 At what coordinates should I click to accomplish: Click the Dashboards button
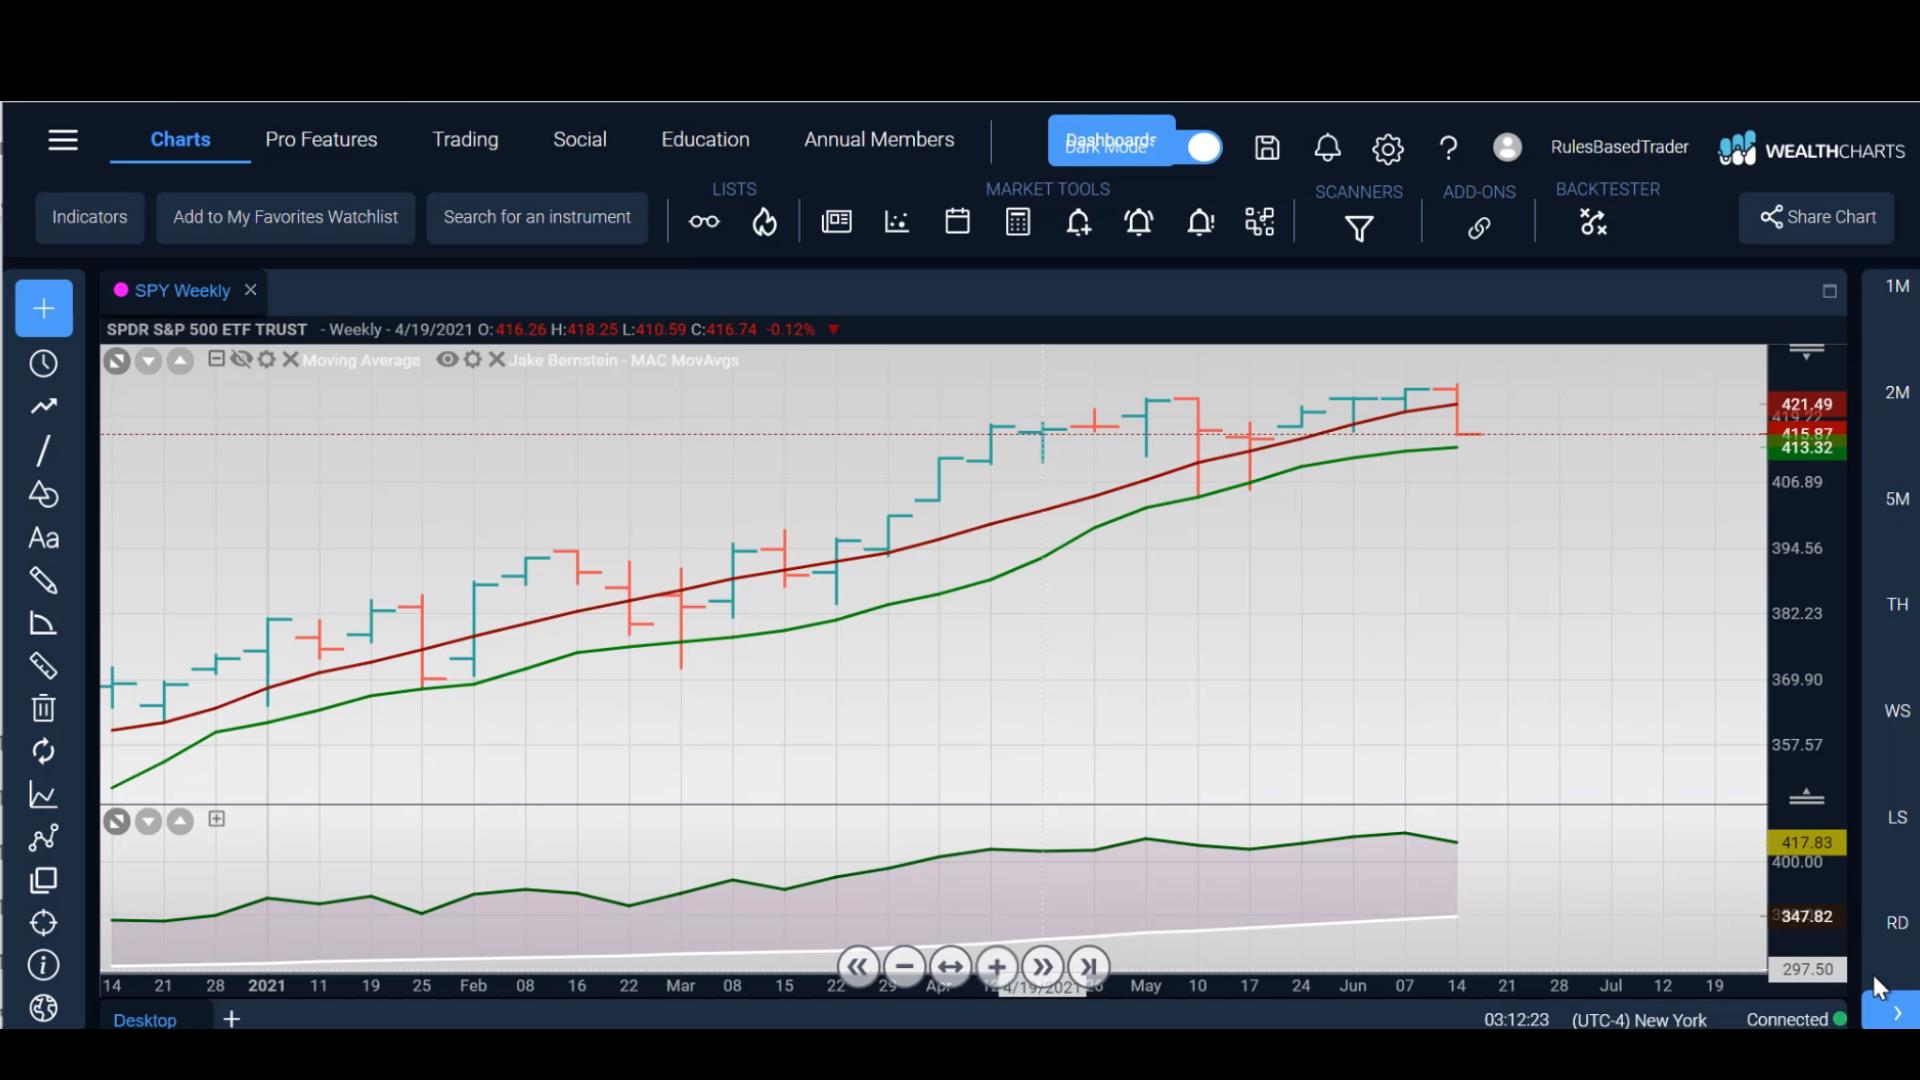click(1111, 141)
